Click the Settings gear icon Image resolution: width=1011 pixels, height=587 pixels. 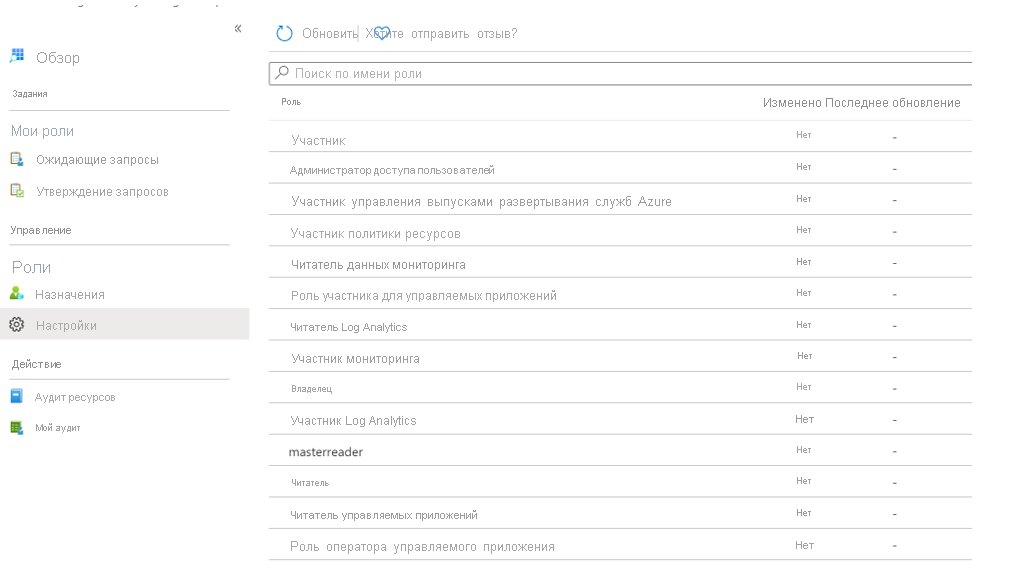(17, 324)
